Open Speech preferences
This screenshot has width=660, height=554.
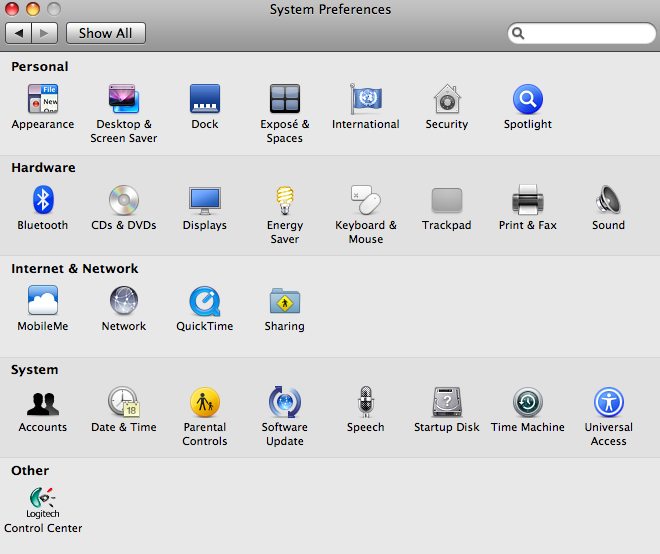366,402
